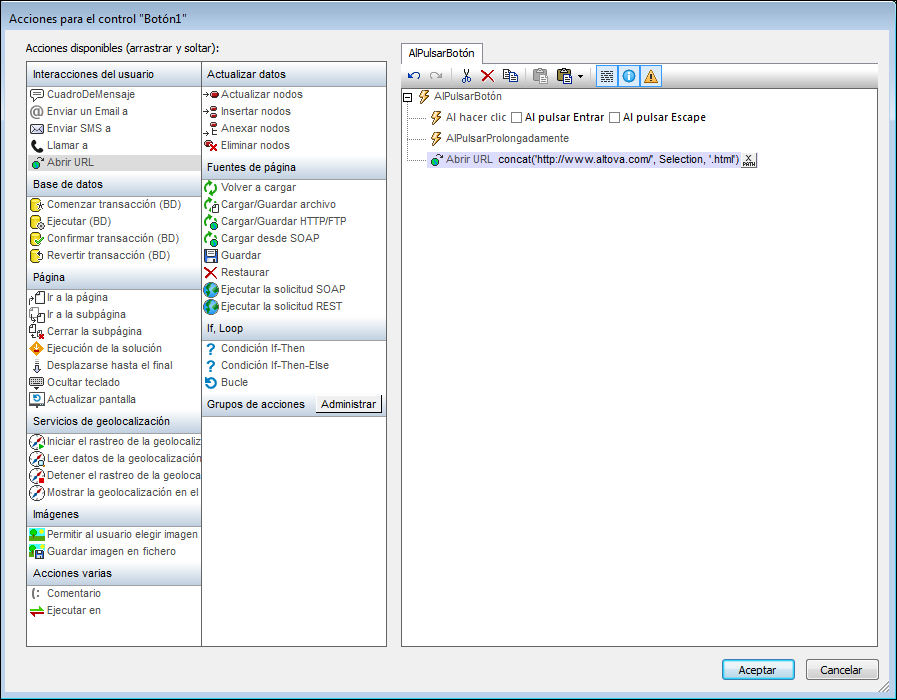Enable the Al pulsar Entrar checkbox
Viewport: 897px width, 700px height.
[x=517, y=117]
